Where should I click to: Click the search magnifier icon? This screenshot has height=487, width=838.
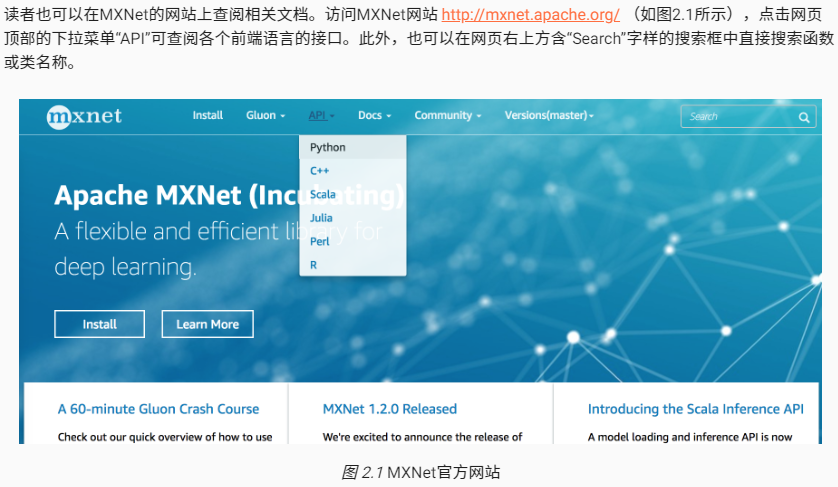coord(803,117)
